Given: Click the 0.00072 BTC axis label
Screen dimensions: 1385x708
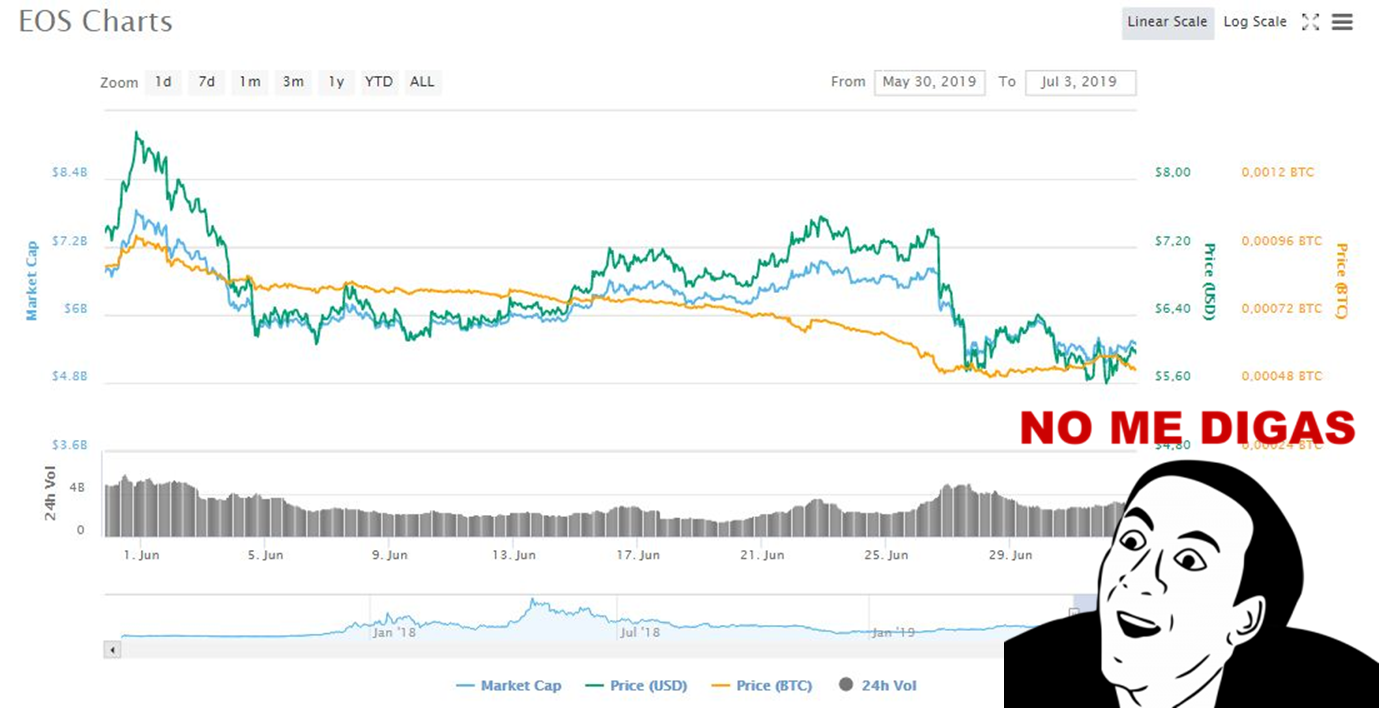Looking at the screenshot, I should pyautogui.click(x=1282, y=308).
